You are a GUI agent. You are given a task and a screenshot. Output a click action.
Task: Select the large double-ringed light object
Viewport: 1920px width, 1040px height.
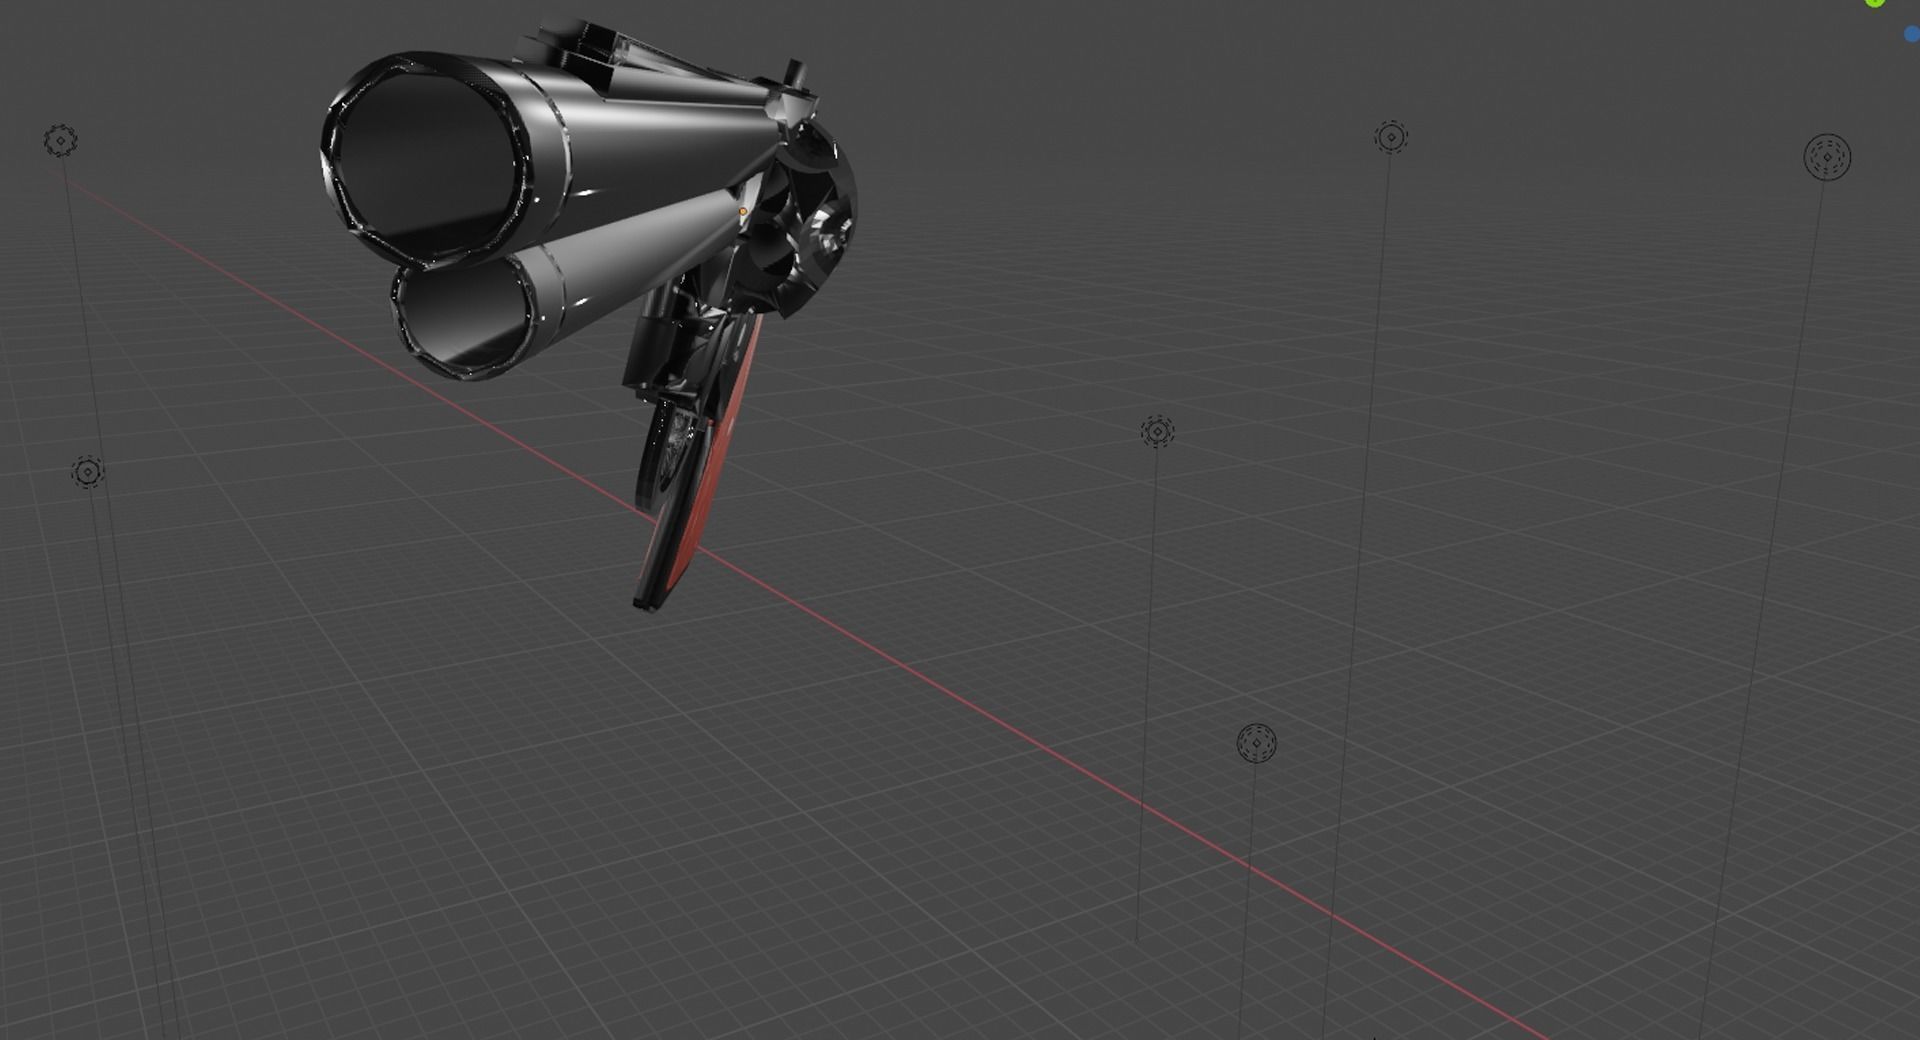click(1827, 157)
